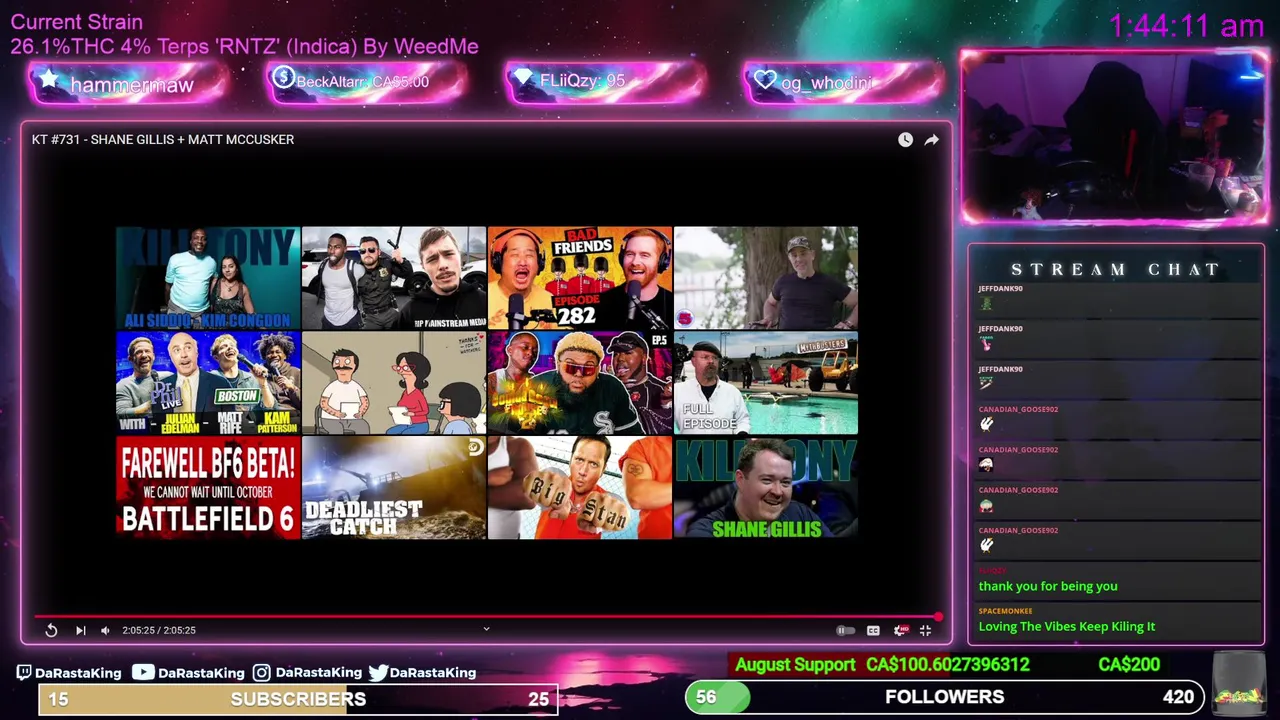Click the replay video button

coord(51,630)
